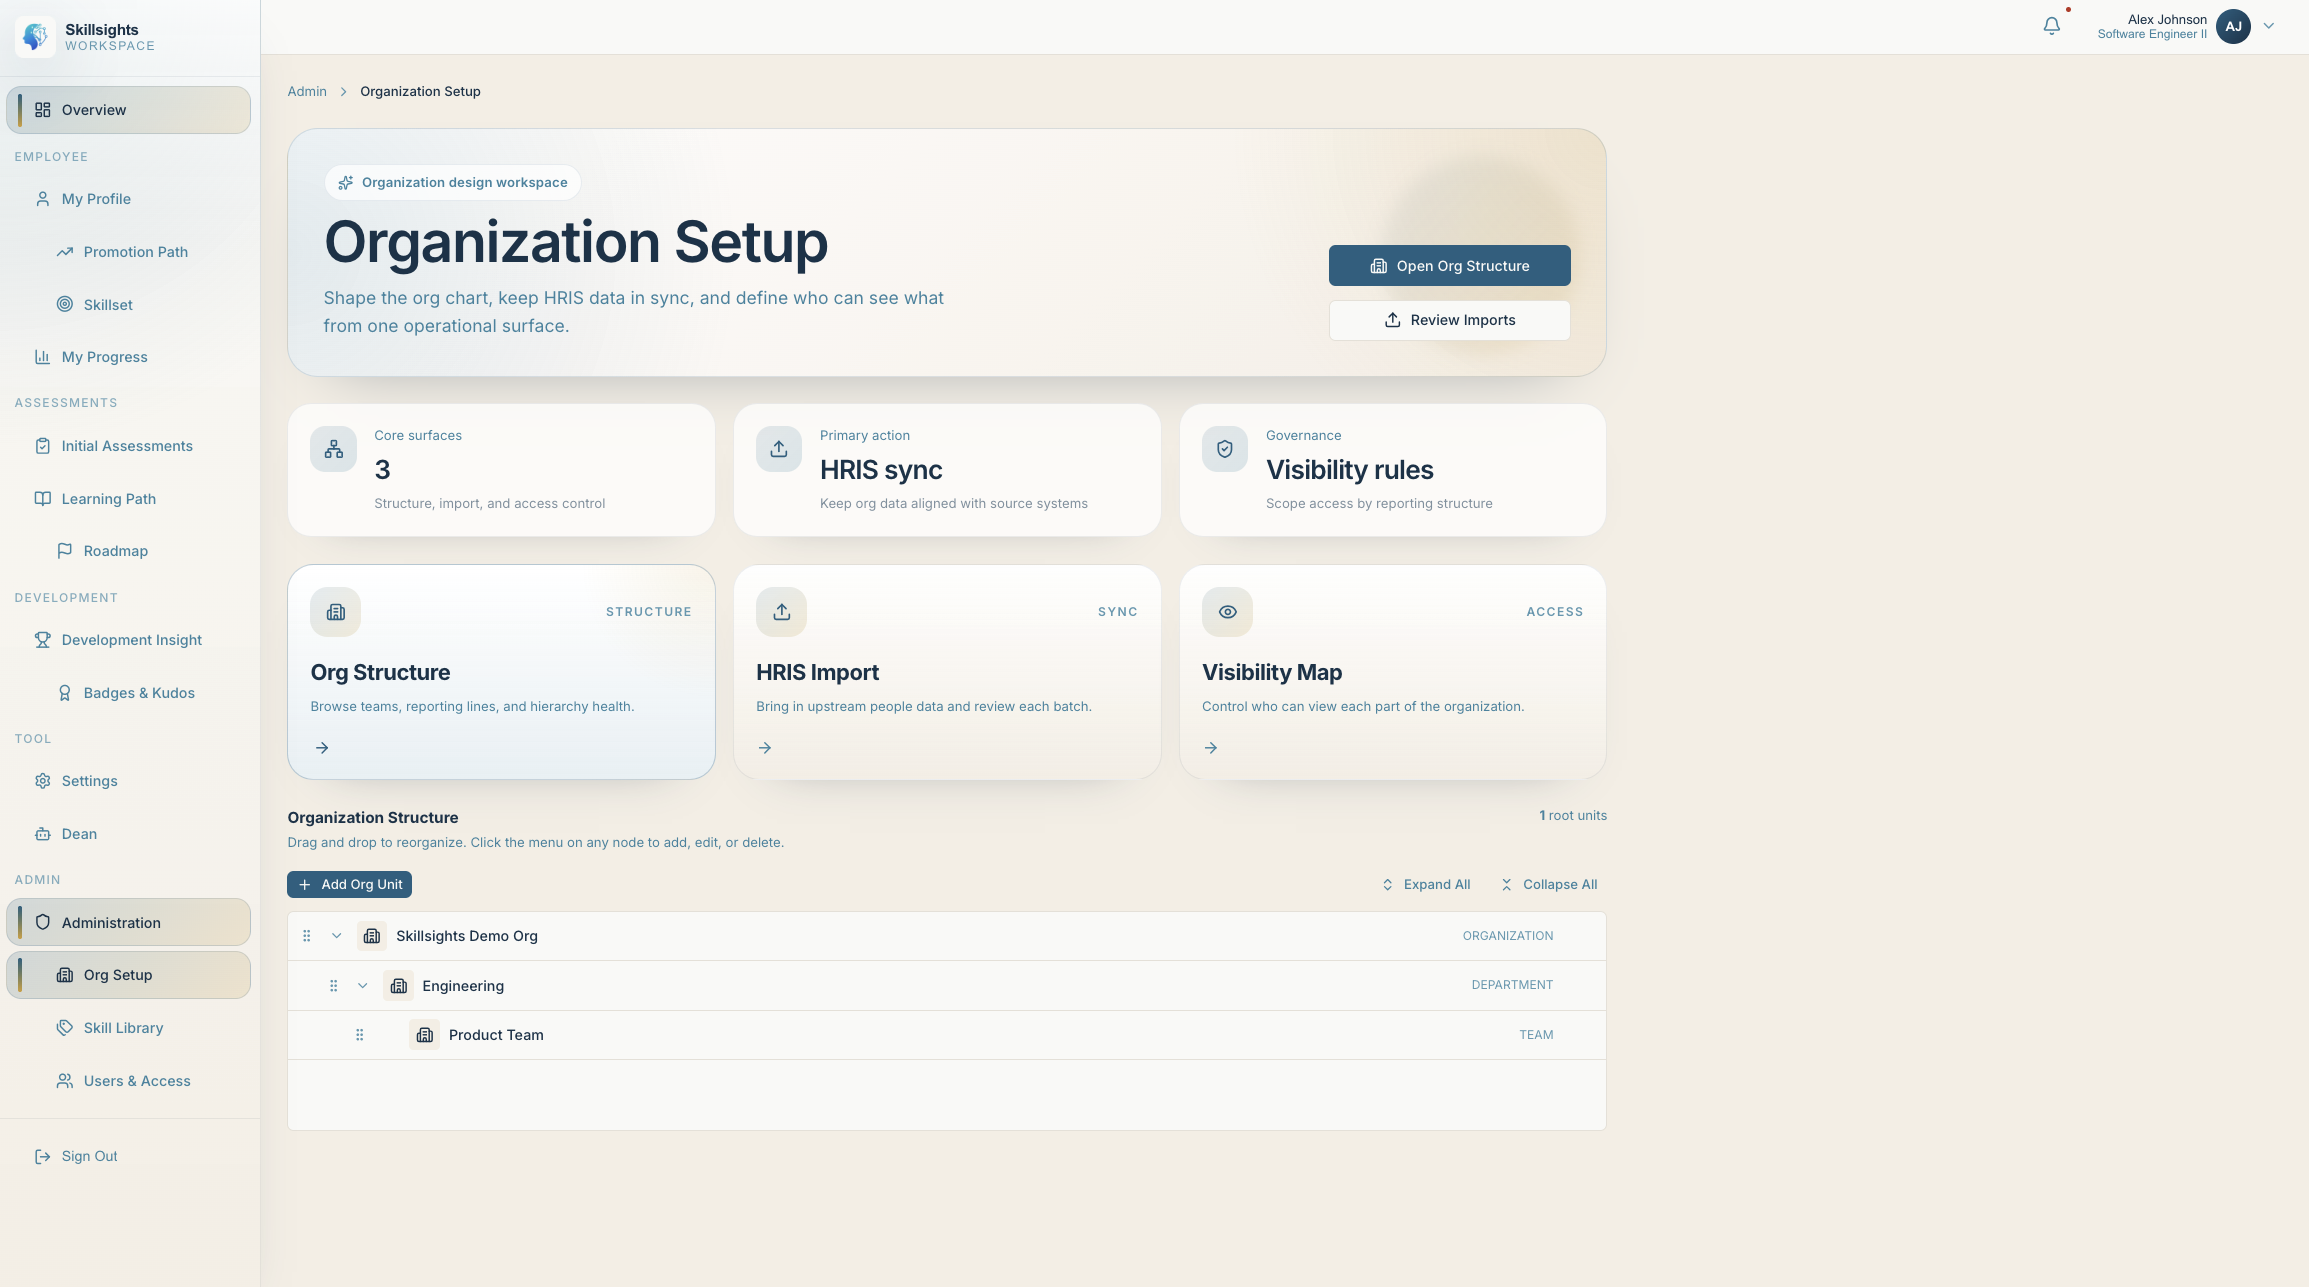
Task: Click the drag handle beside Engineering
Action: [x=333, y=986]
